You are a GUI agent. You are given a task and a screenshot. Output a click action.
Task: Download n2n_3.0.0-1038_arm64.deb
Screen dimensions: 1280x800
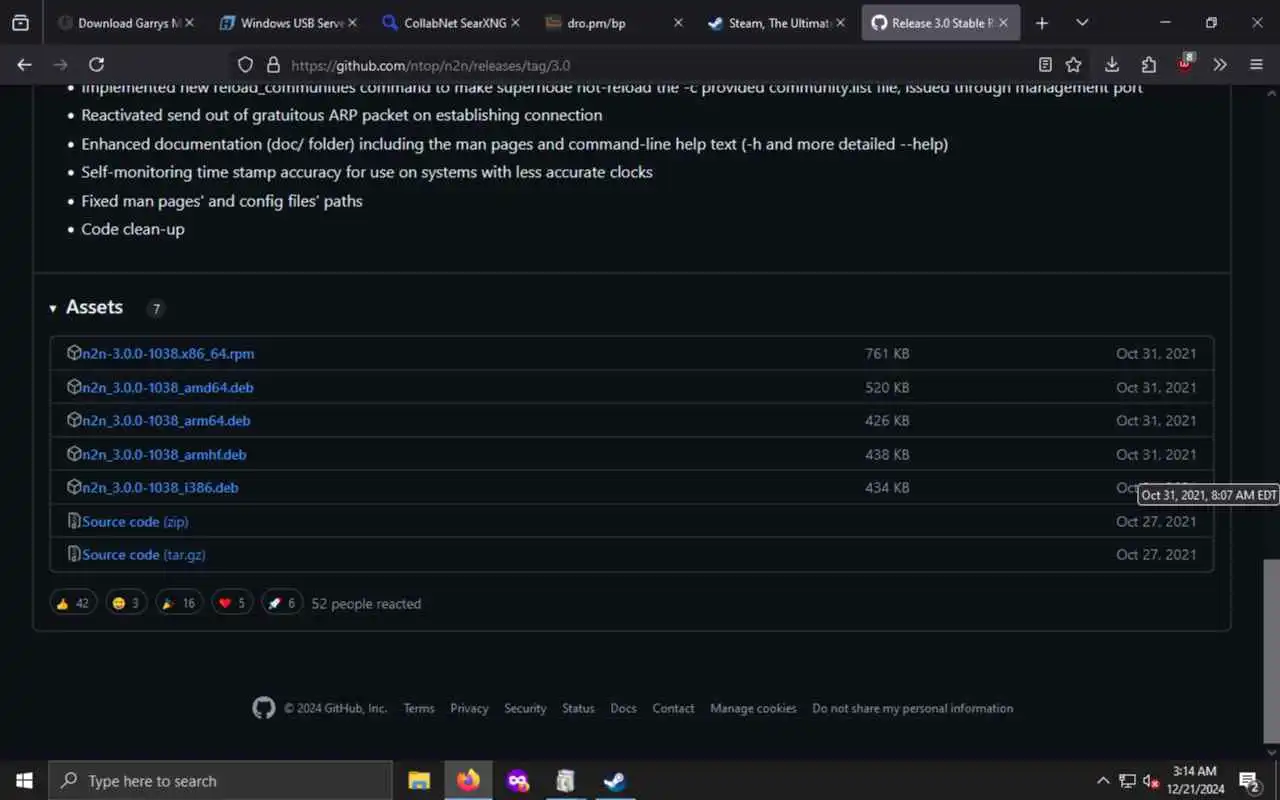[166, 421]
